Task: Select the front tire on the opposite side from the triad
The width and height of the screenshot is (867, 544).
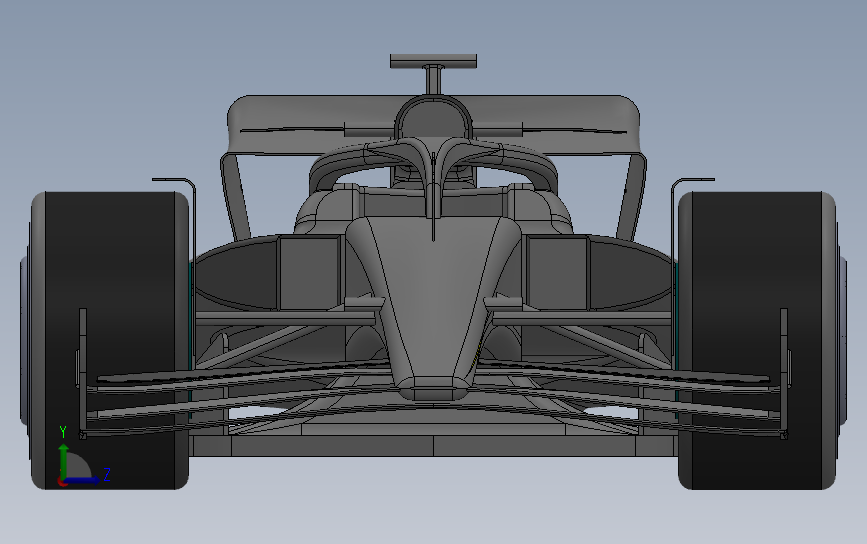Action: (x=758, y=341)
